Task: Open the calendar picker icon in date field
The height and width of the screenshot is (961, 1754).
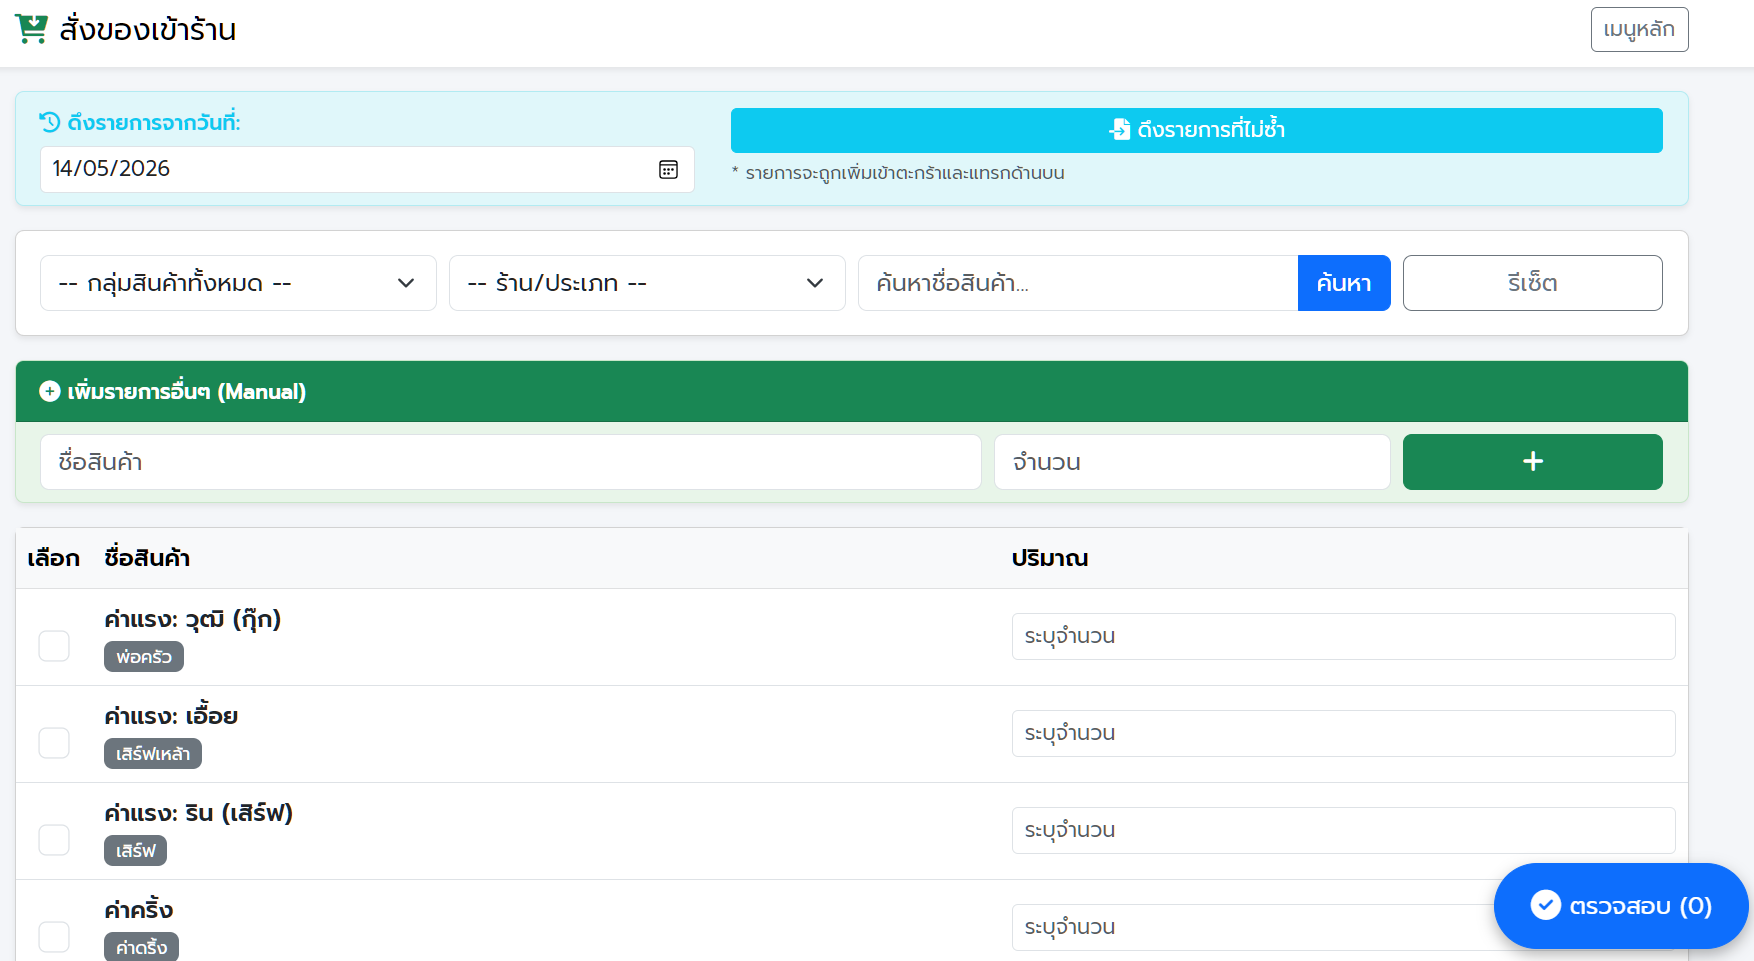Action: (669, 169)
